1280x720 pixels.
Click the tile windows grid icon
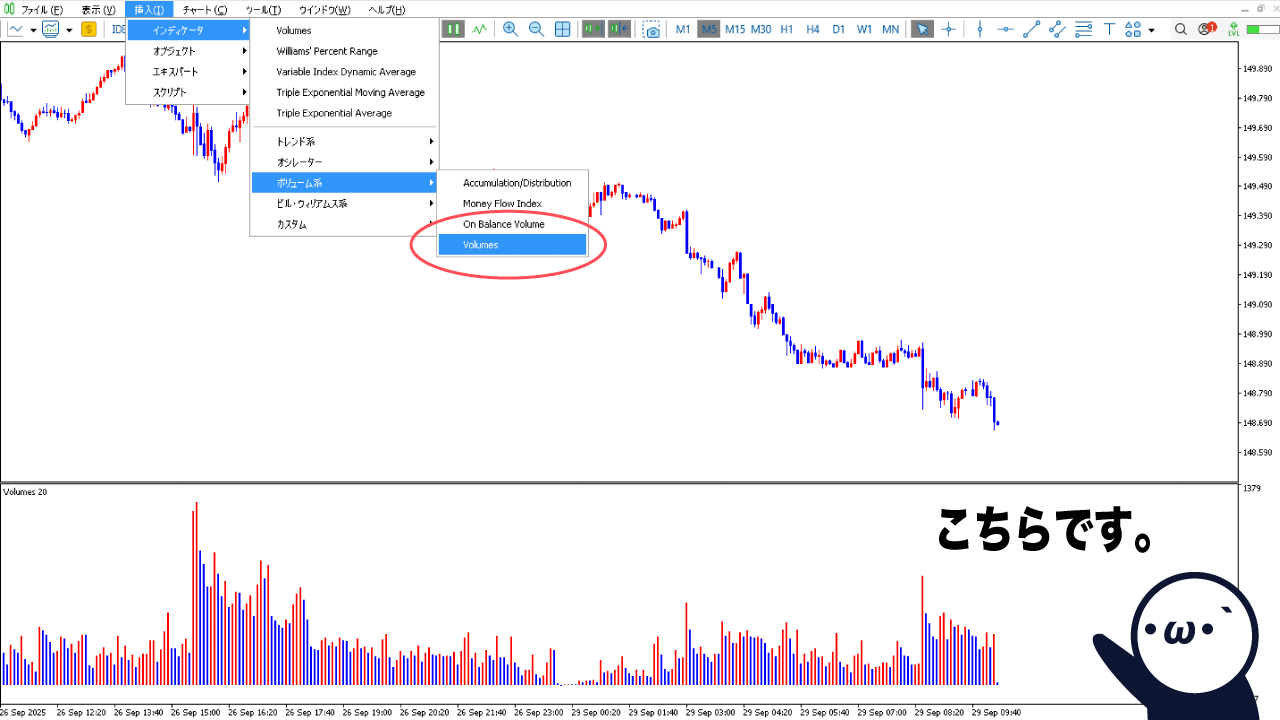point(563,29)
